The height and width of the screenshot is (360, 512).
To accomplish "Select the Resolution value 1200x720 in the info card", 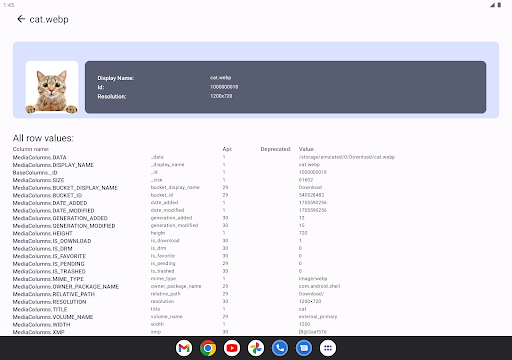I will pyautogui.click(x=221, y=96).
